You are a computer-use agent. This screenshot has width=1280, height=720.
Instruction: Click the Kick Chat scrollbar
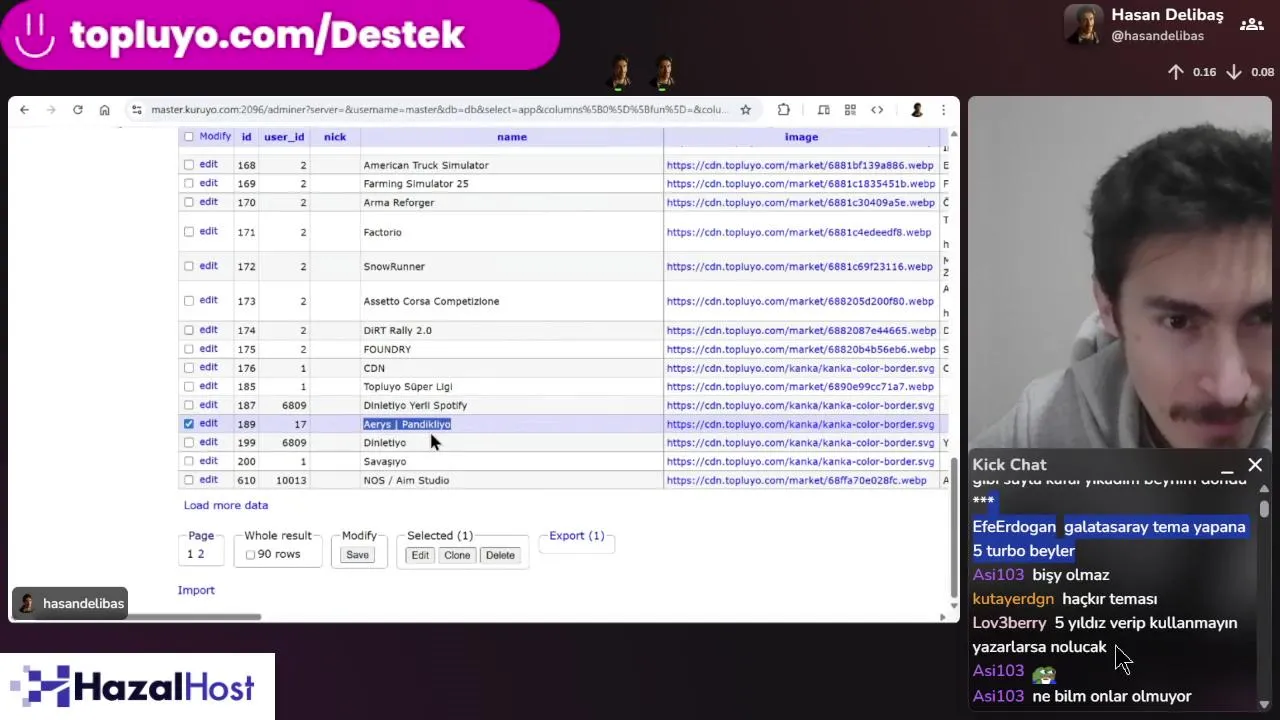(x=1264, y=509)
